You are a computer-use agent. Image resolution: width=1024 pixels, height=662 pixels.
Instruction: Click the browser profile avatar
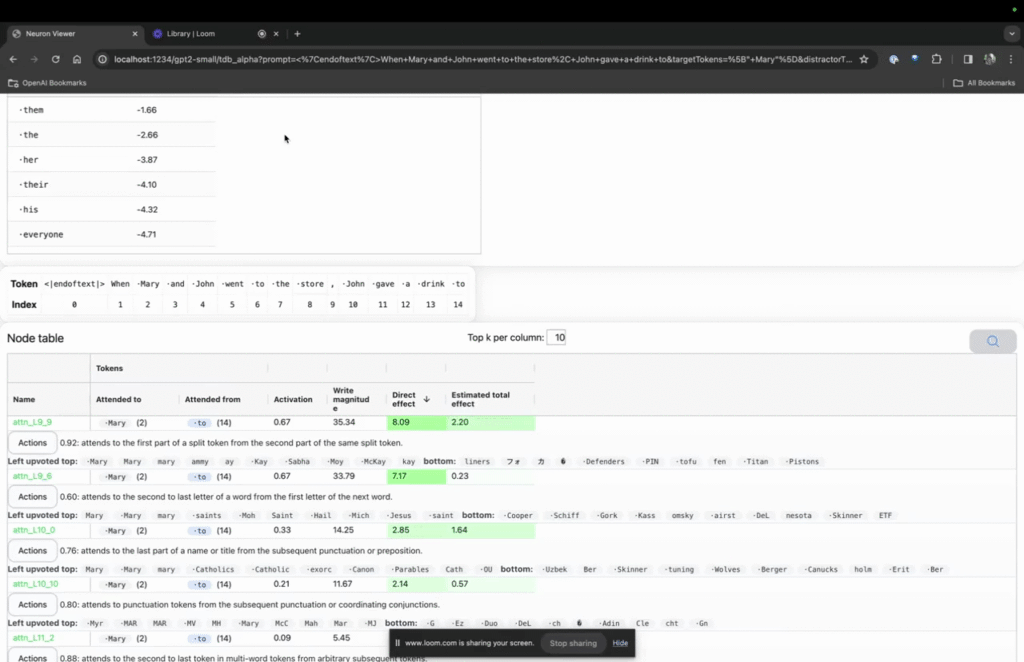(989, 59)
